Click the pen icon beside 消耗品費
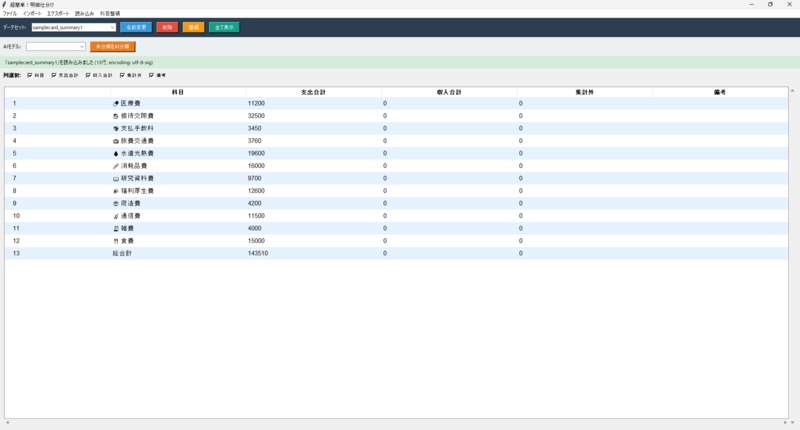Viewport: 800px width, 430px height. click(116, 166)
